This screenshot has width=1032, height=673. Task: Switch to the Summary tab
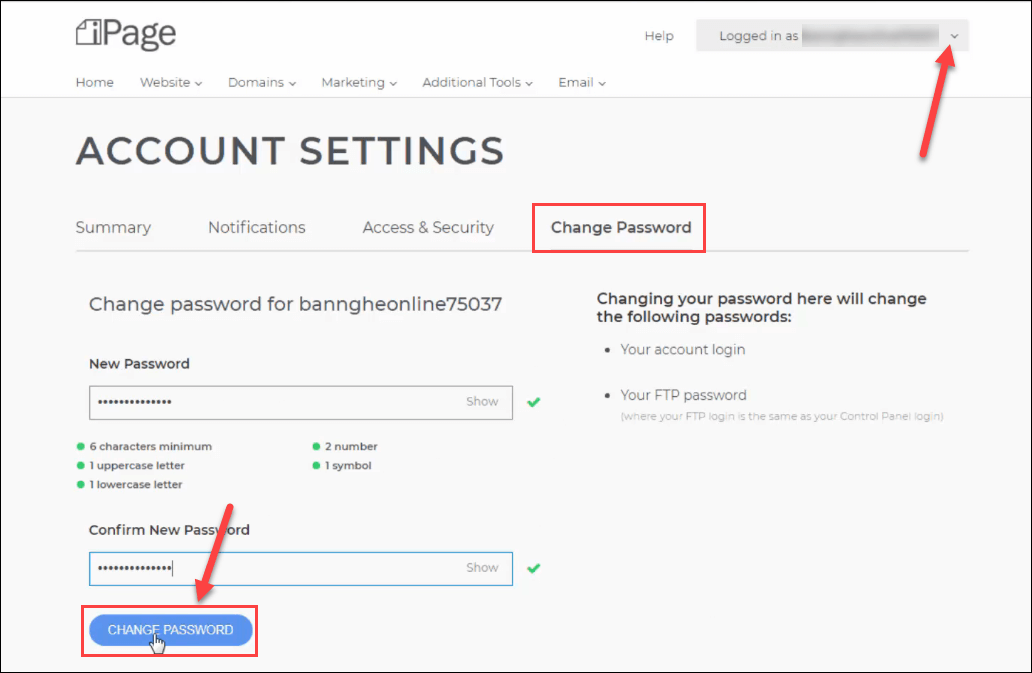coord(113,228)
